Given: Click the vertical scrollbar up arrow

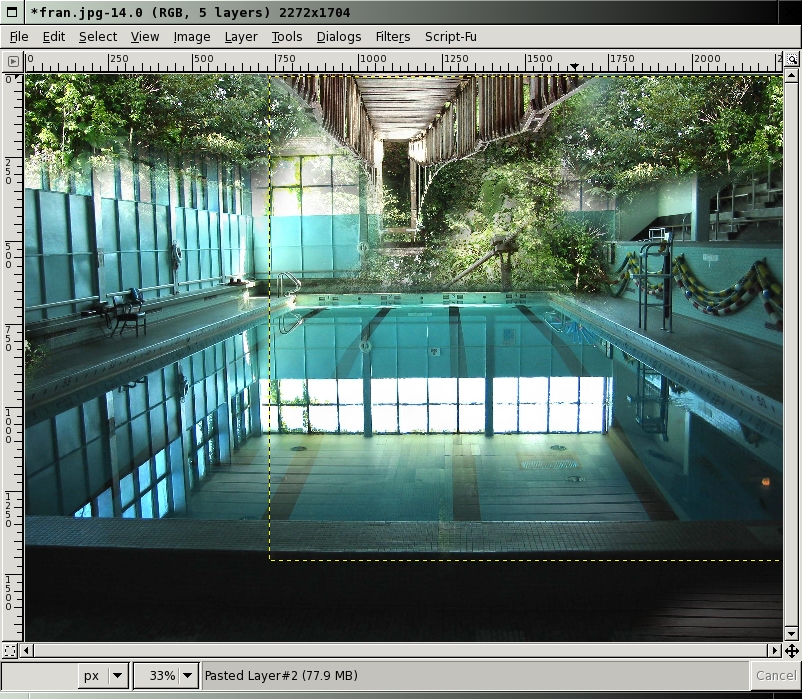Looking at the screenshot, I should point(791,76).
